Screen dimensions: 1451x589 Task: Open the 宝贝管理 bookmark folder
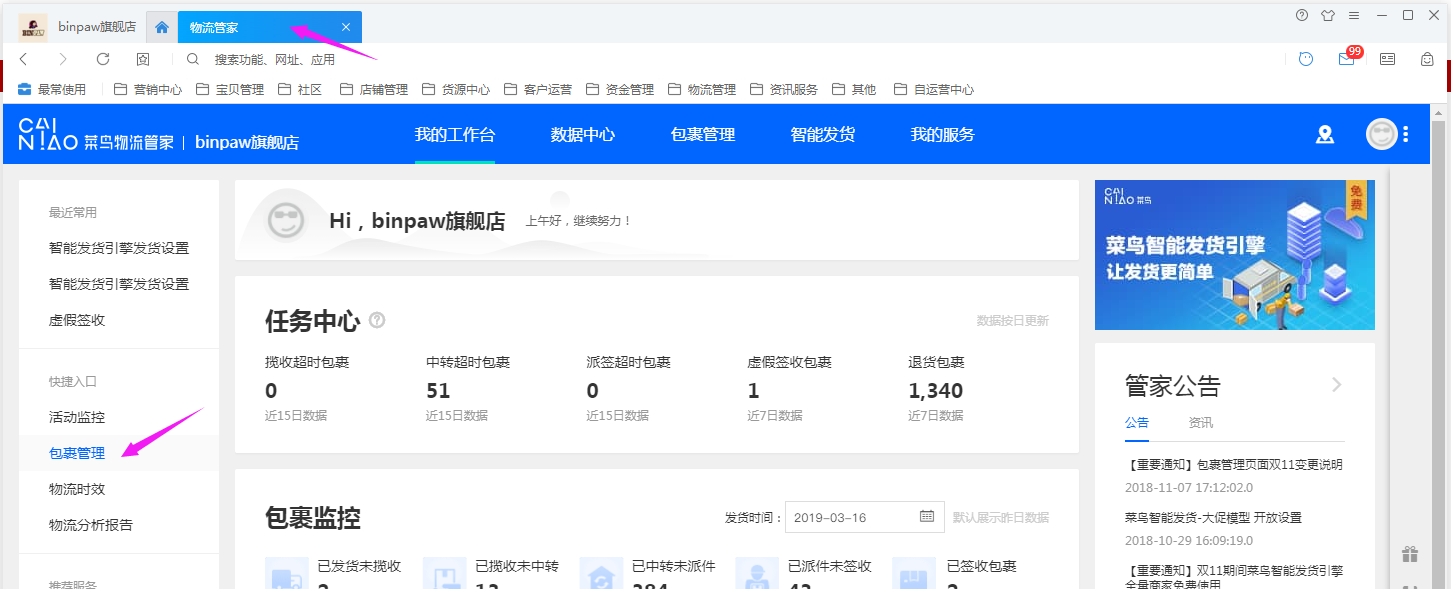[x=230, y=89]
